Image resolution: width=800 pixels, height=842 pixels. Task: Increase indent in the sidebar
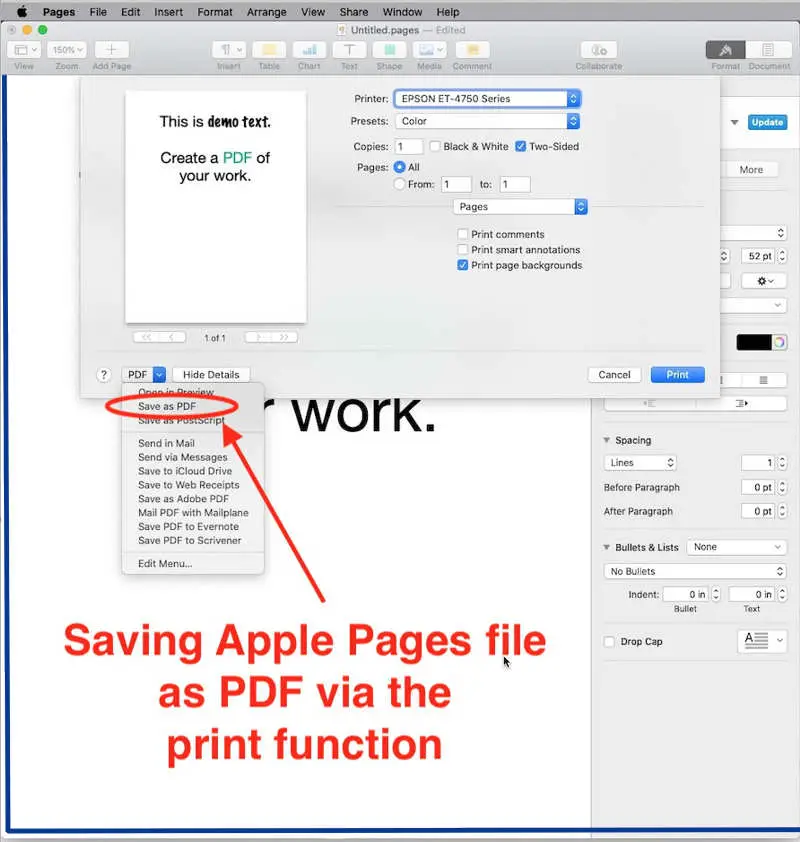click(x=741, y=403)
